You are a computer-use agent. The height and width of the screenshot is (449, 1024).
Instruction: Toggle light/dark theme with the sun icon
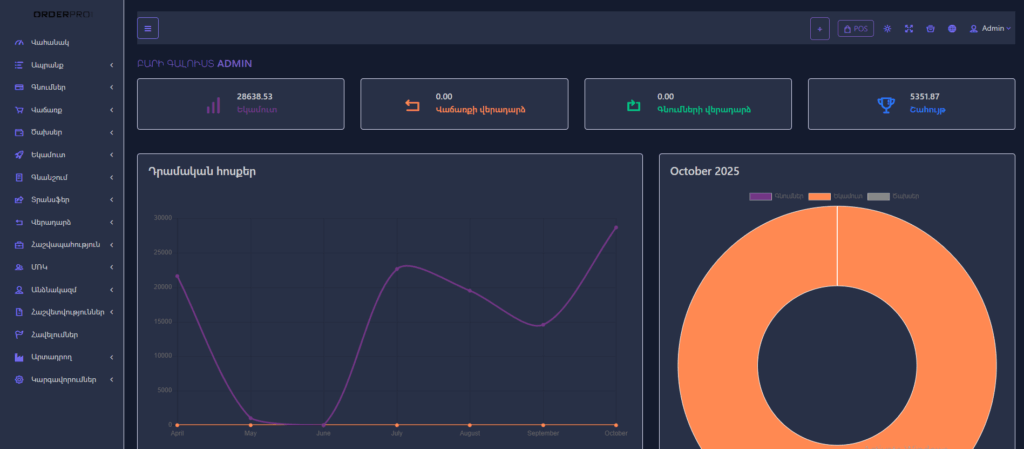[887, 29]
